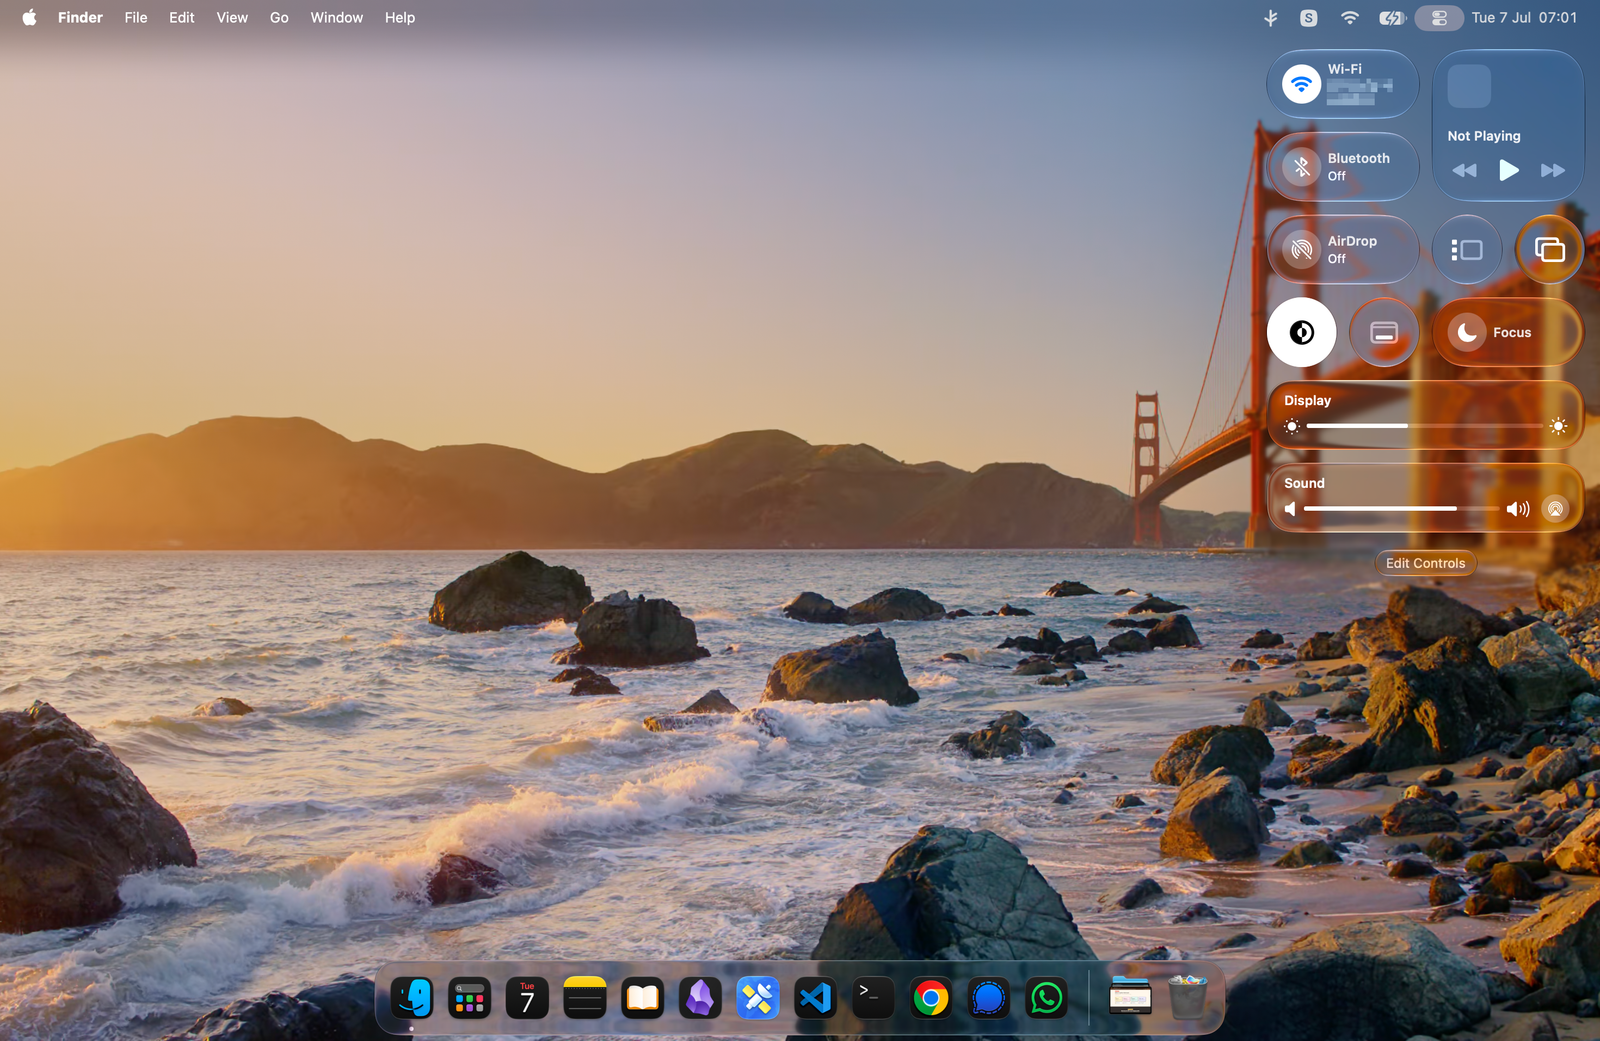Open Screen Mirroring in Control Center
This screenshot has height=1041, width=1600.
tap(1549, 250)
